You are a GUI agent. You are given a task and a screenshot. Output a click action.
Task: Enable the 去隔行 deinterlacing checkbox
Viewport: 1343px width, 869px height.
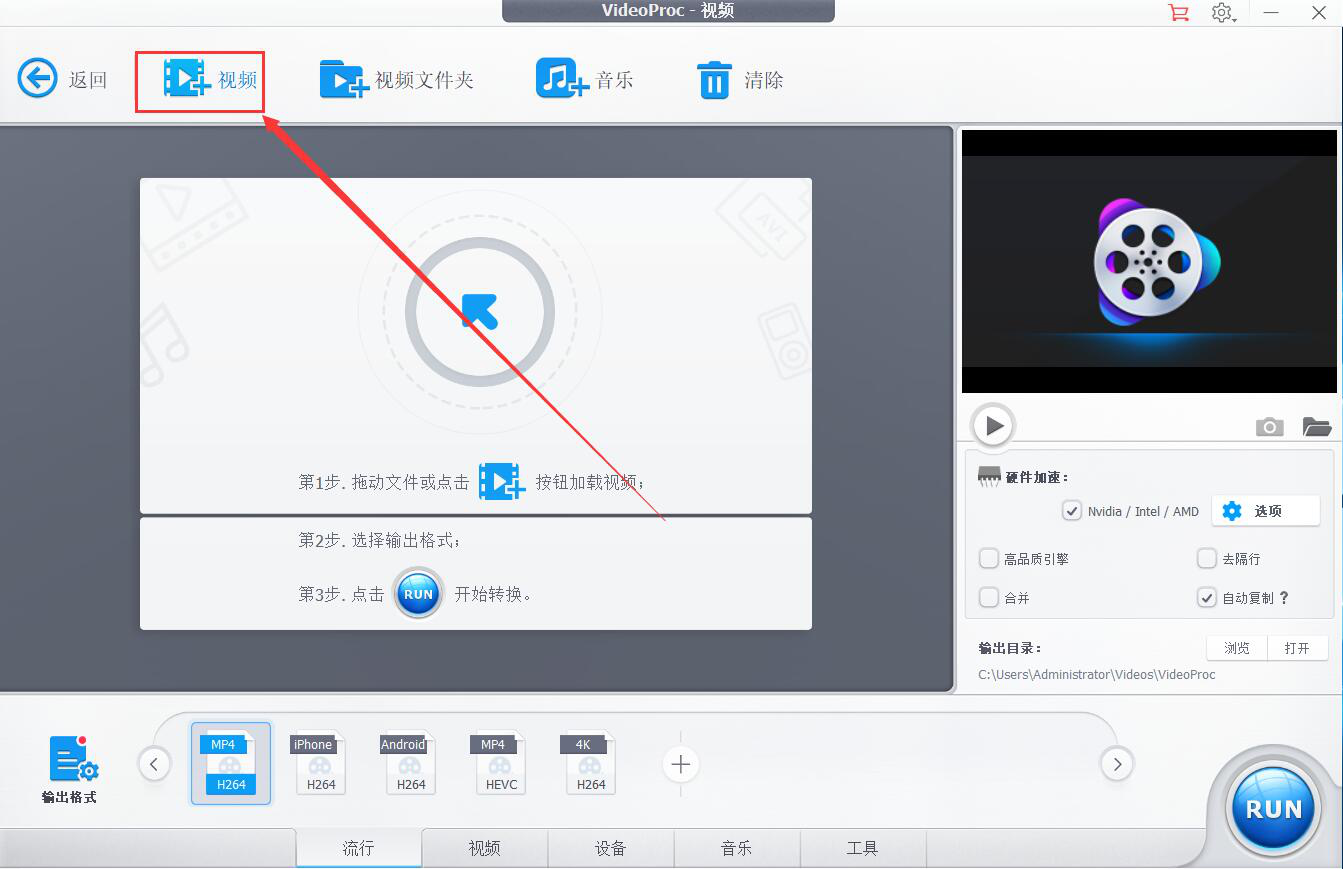1207,559
